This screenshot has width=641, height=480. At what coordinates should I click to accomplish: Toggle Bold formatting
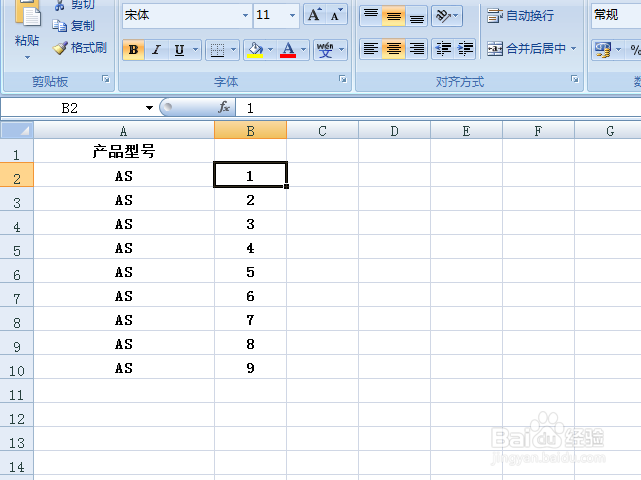(x=133, y=50)
